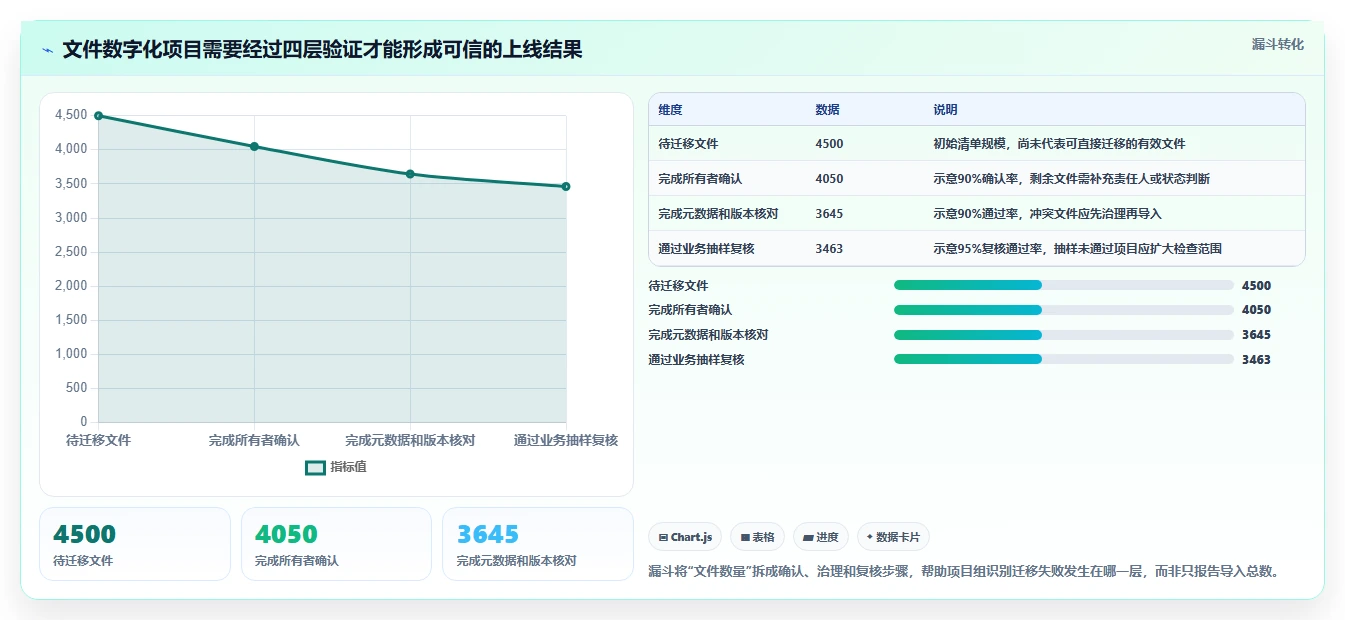Screen dimensions: 1345x620
Task: Select table cell 待迁移文件
Action: (x=688, y=144)
